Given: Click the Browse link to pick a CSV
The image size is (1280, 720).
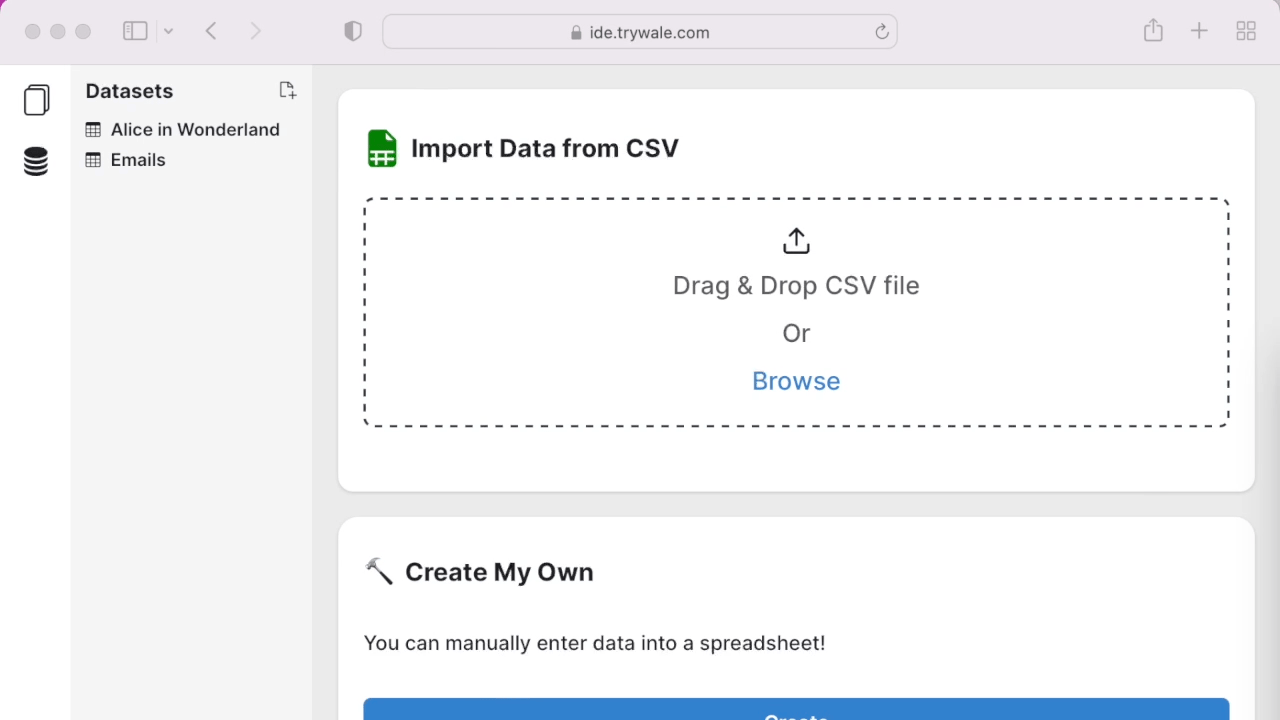Looking at the screenshot, I should click(796, 381).
